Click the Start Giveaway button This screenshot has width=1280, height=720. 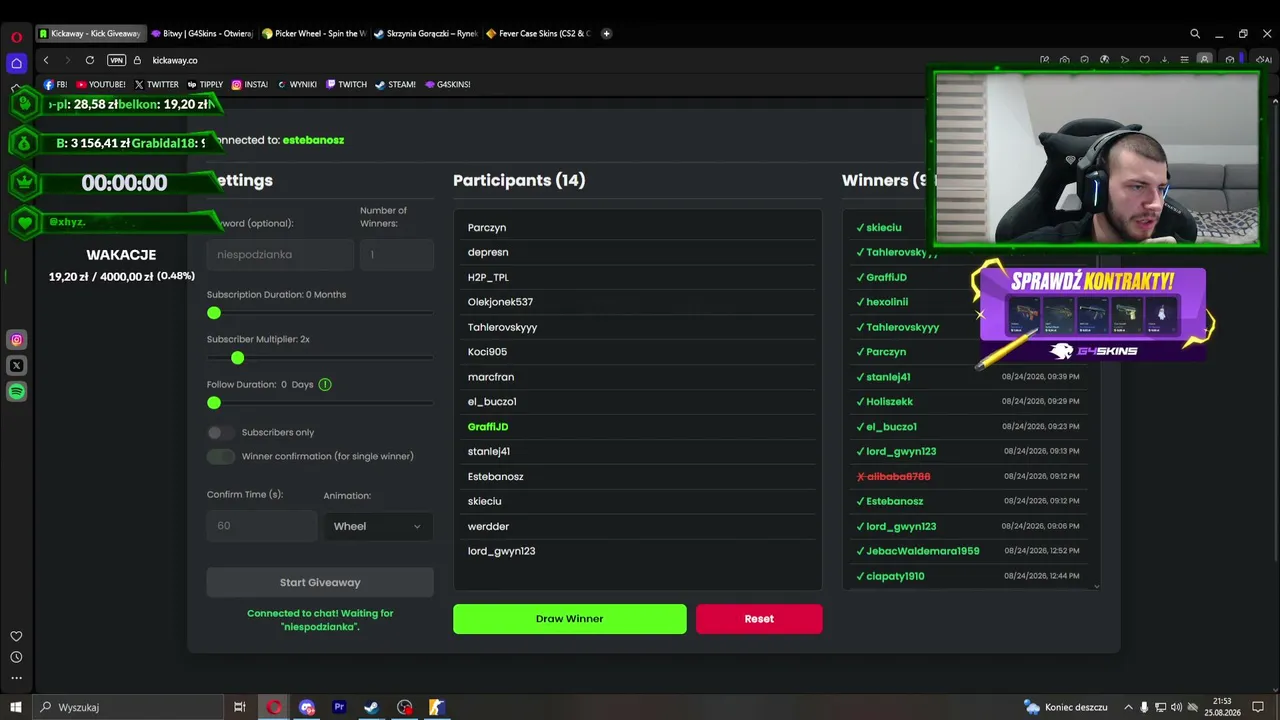[x=320, y=582]
